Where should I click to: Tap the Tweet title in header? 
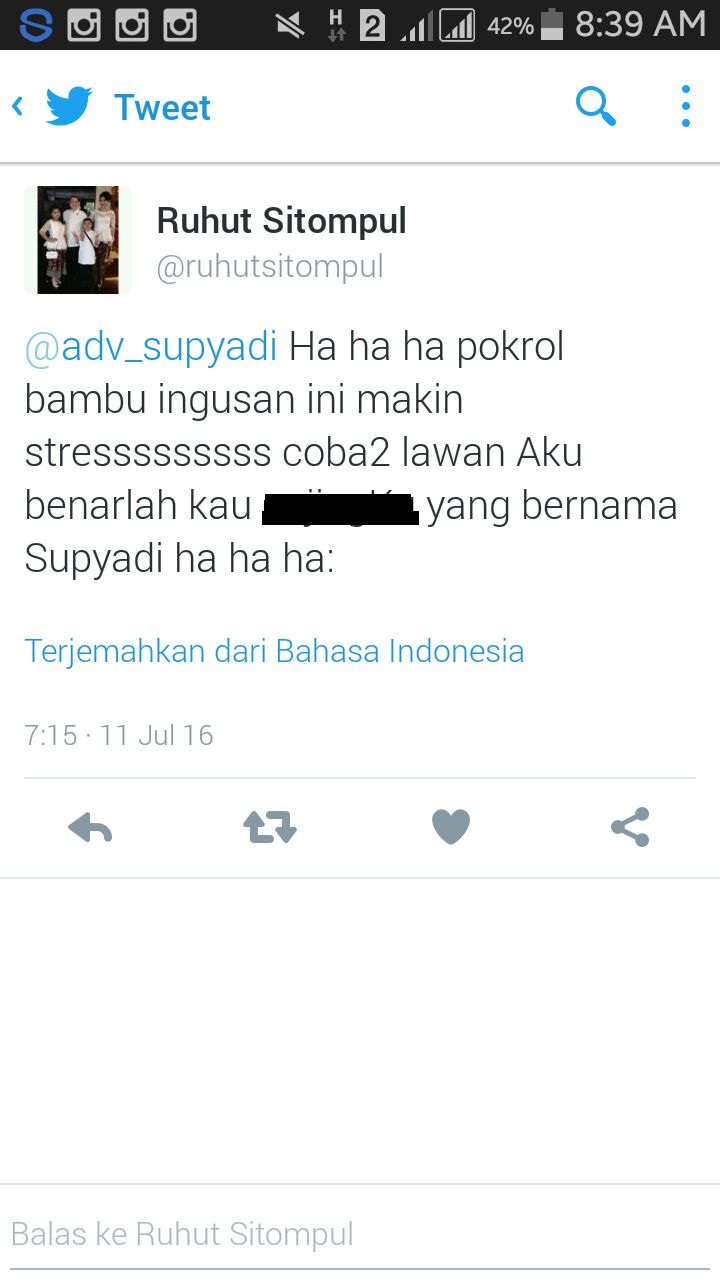tap(162, 107)
